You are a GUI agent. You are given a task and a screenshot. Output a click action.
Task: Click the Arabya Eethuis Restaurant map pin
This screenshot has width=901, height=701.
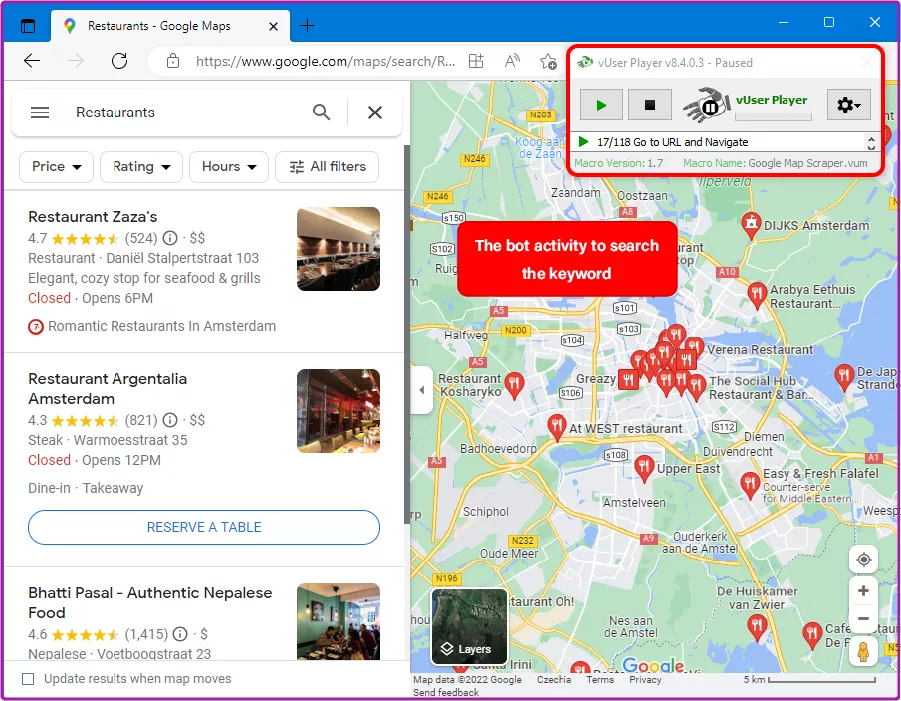(757, 295)
